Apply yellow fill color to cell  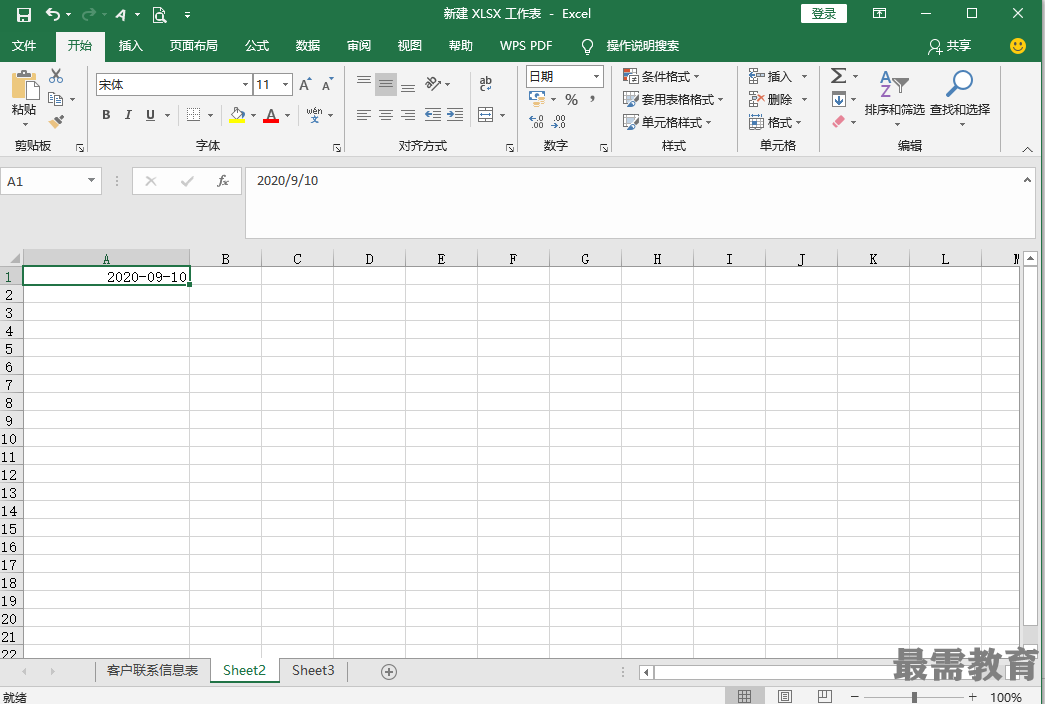(x=237, y=115)
